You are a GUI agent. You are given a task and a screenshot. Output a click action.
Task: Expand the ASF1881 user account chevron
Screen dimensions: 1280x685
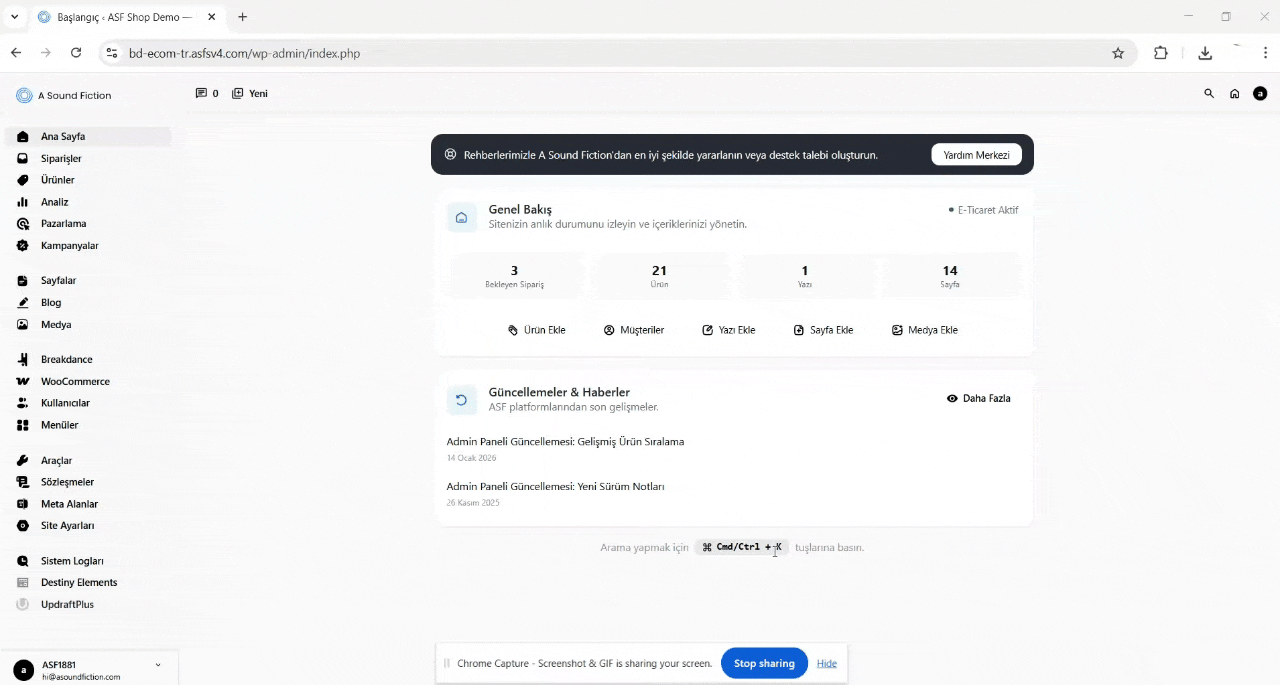(x=158, y=665)
